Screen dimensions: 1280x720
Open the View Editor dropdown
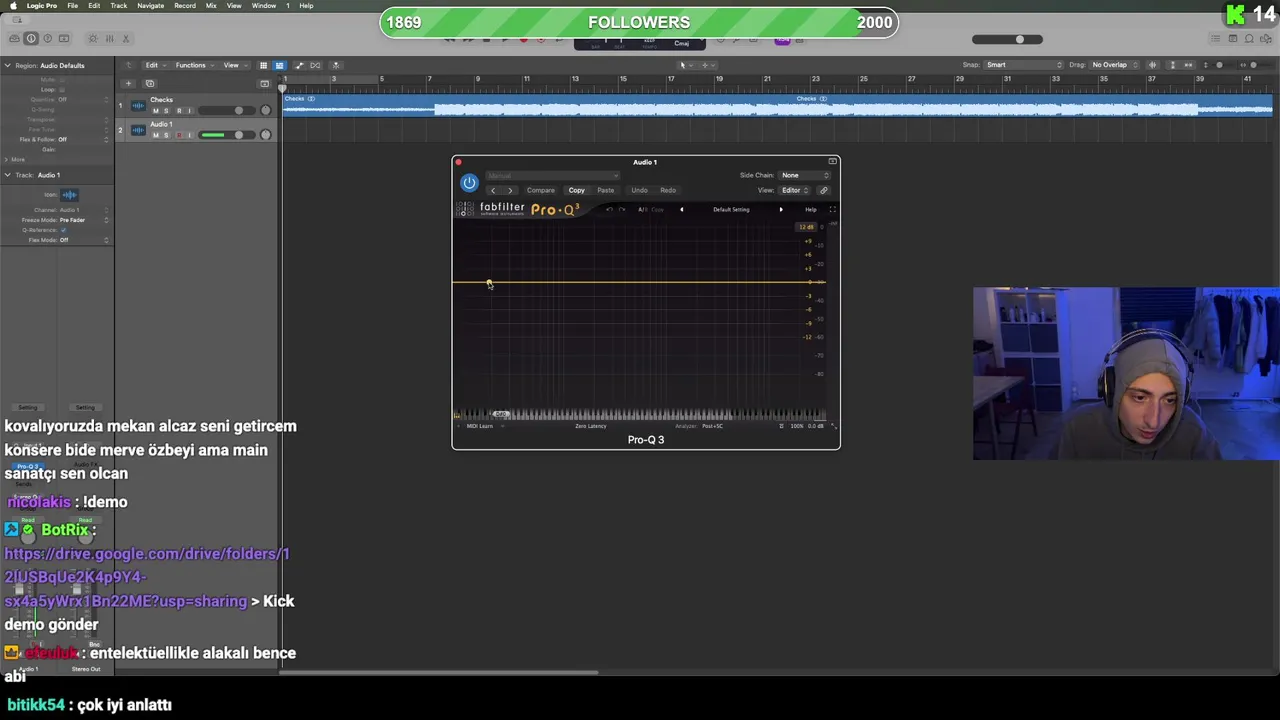(x=795, y=190)
